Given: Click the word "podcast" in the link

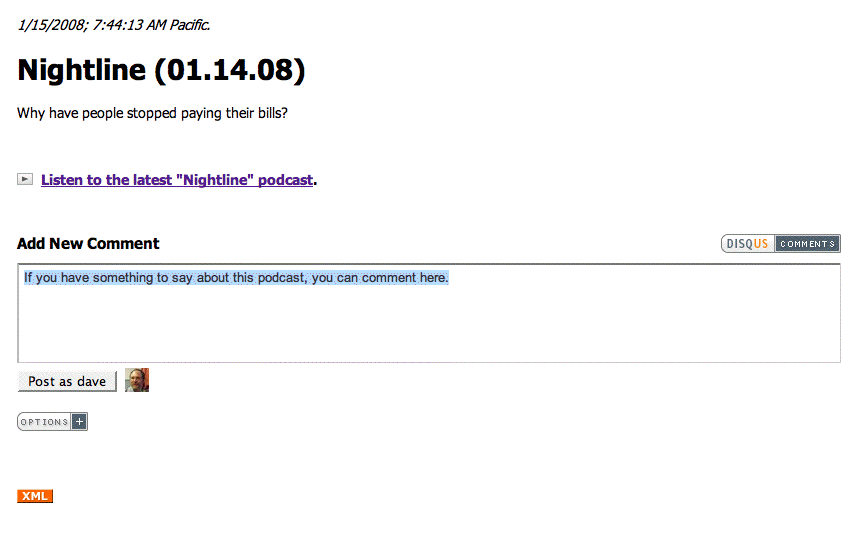Looking at the screenshot, I should click(x=285, y=180).
